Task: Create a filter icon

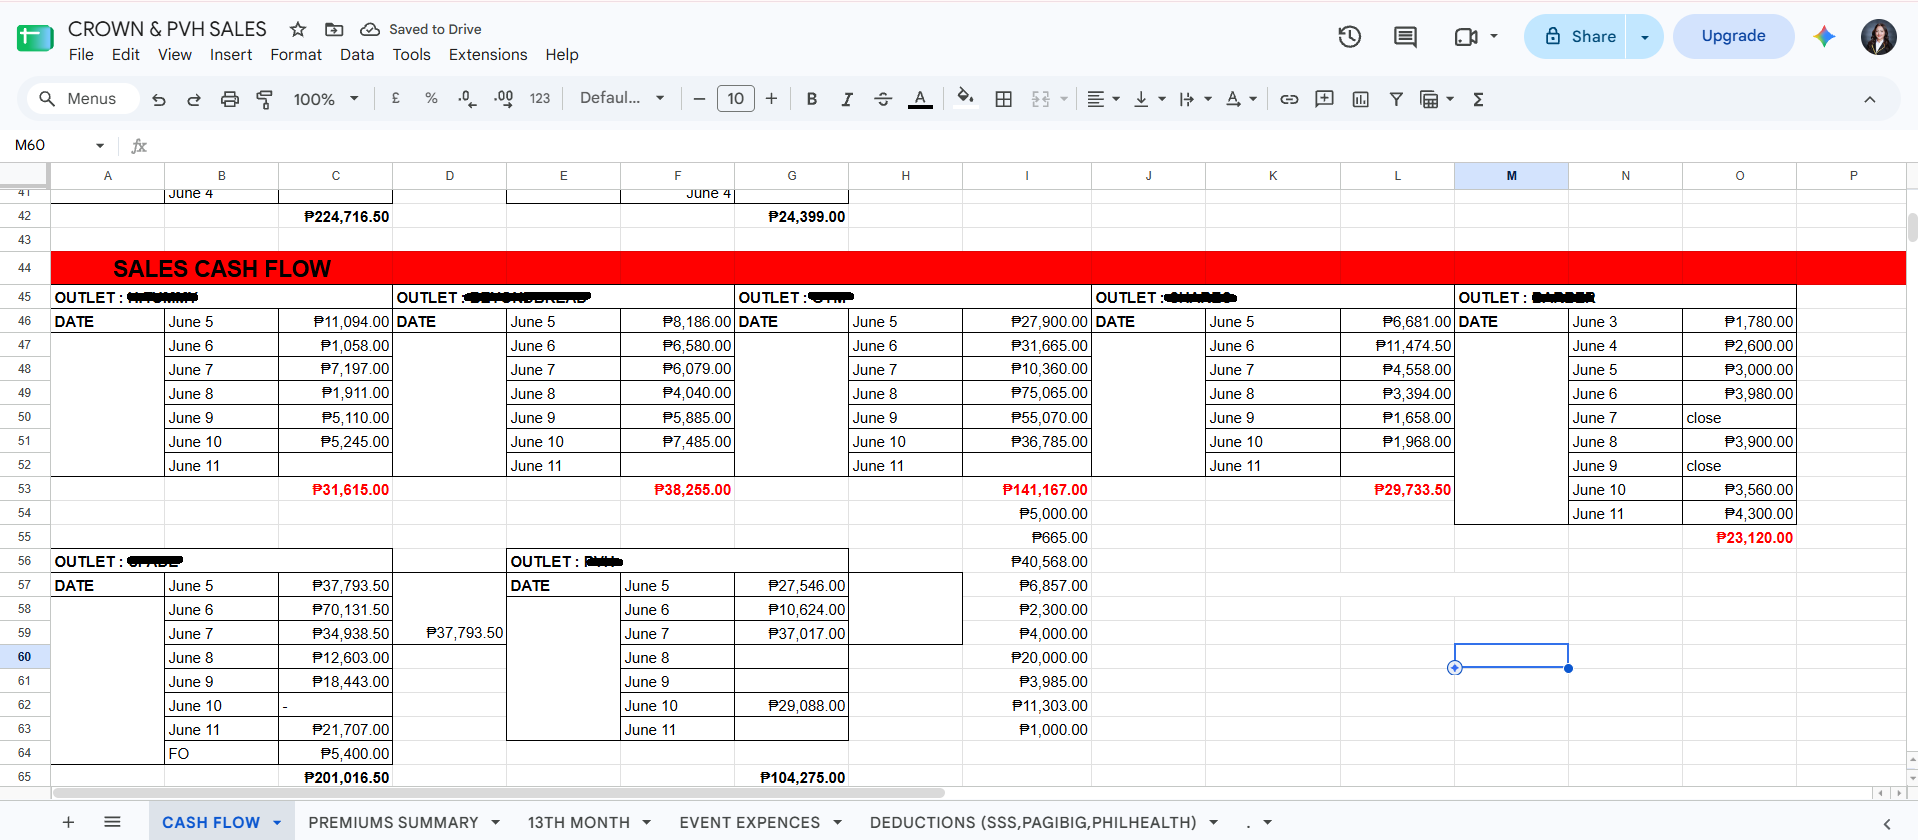Action: [x=1396, y=99]
